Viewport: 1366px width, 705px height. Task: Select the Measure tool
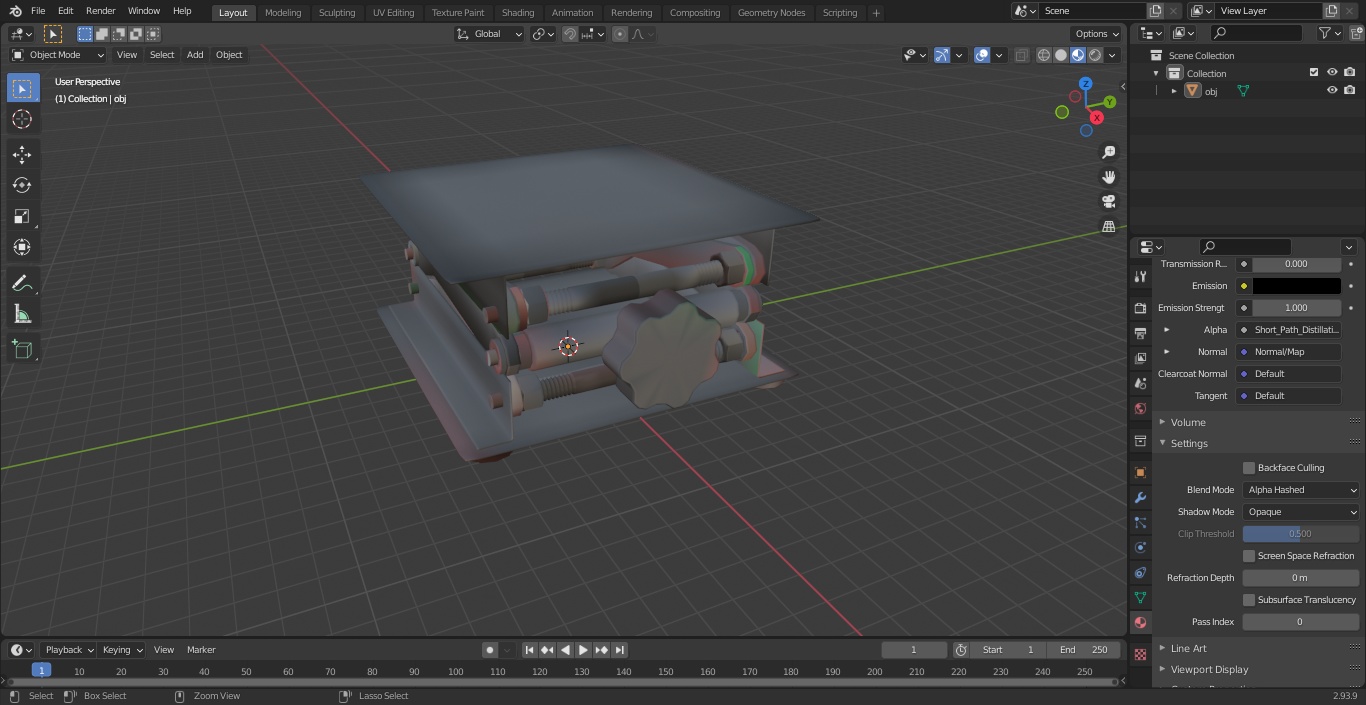point(22,315)
